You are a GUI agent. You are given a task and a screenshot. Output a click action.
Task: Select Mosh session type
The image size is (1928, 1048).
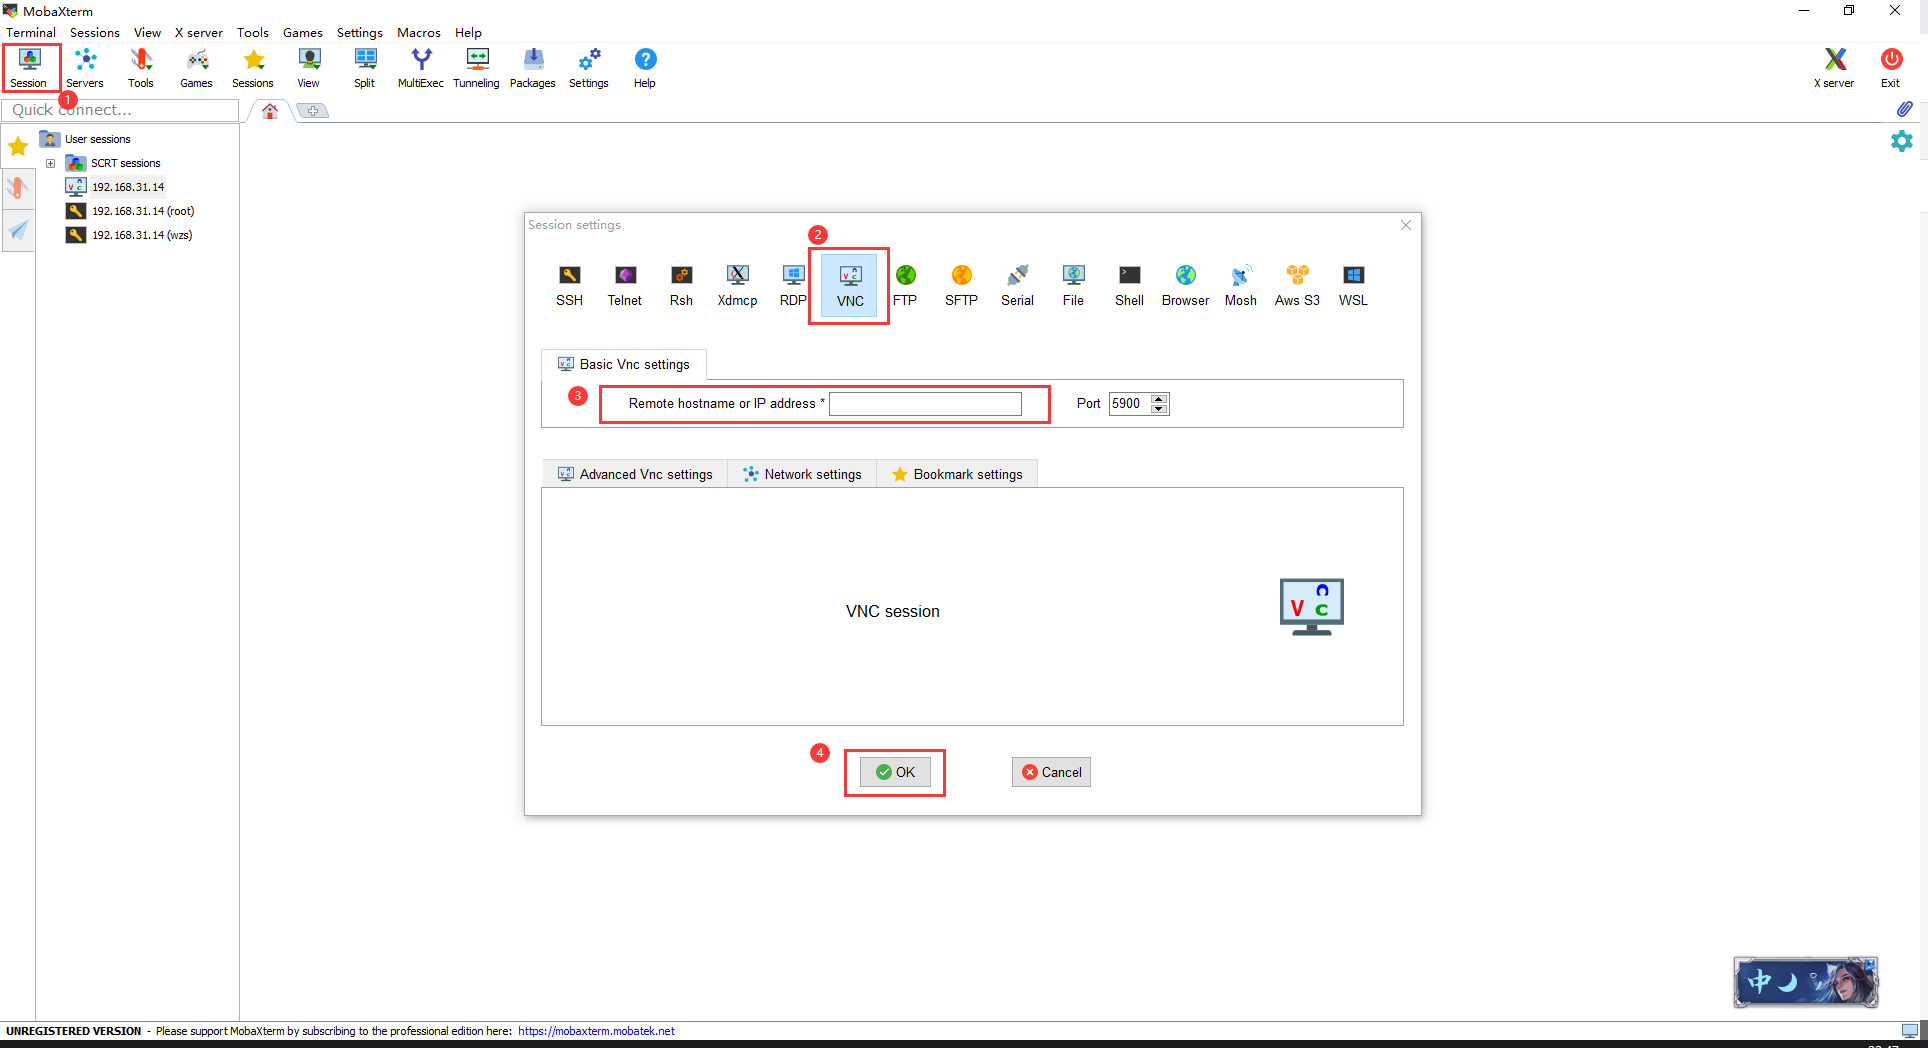click(x=1241, y=285)
